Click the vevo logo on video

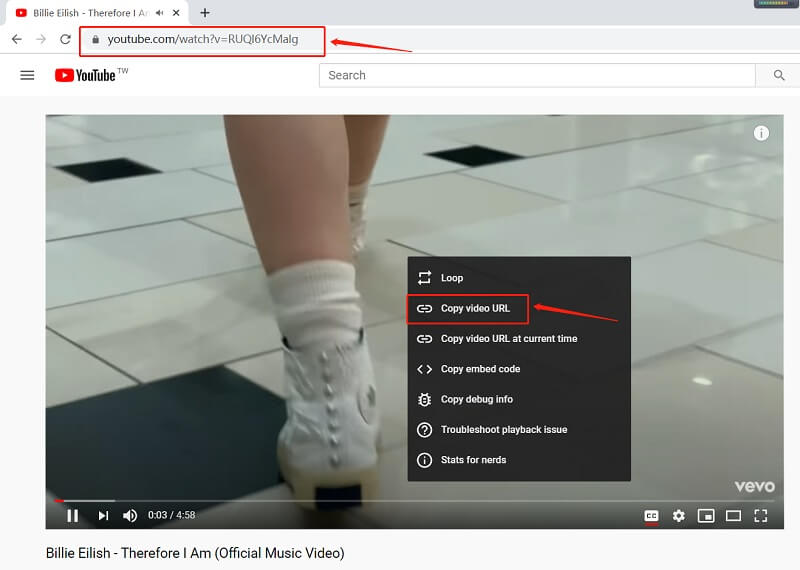755,486
